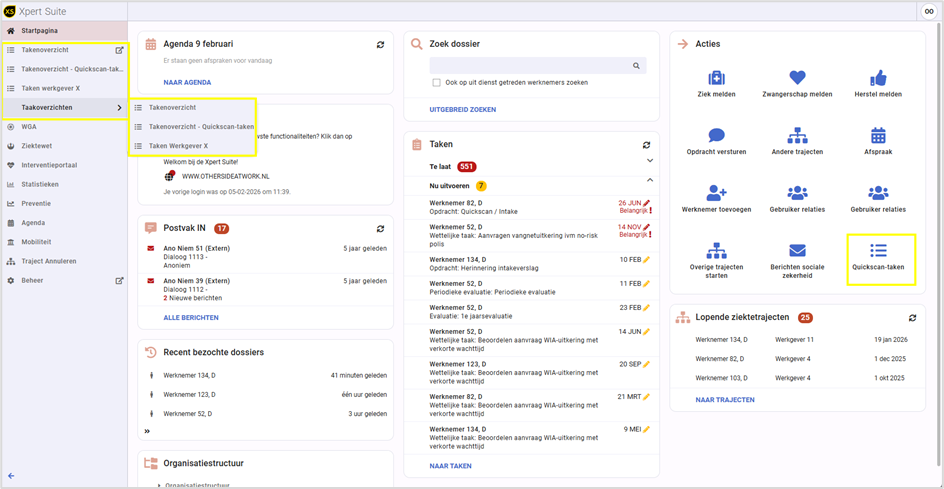Click the pencil icon for the 9 MEI task
The height and width of the screenshot is (489, 944).
click(x=647, y=429)
